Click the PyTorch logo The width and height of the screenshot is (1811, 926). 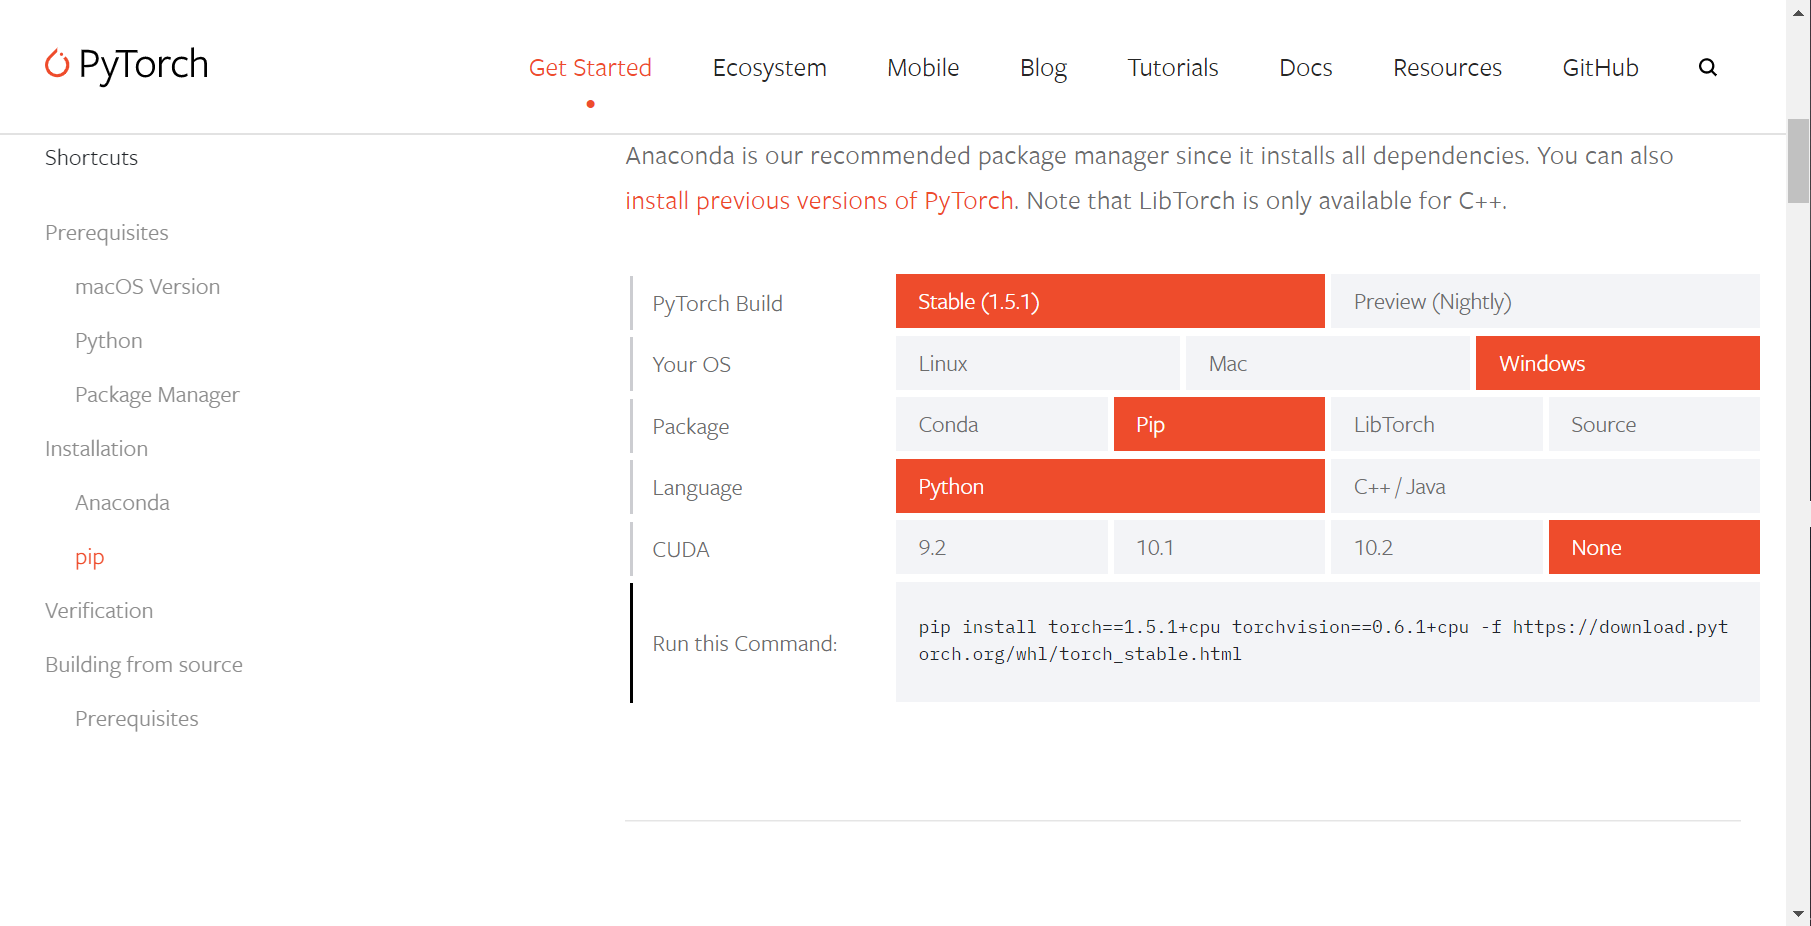pos(127,65)
